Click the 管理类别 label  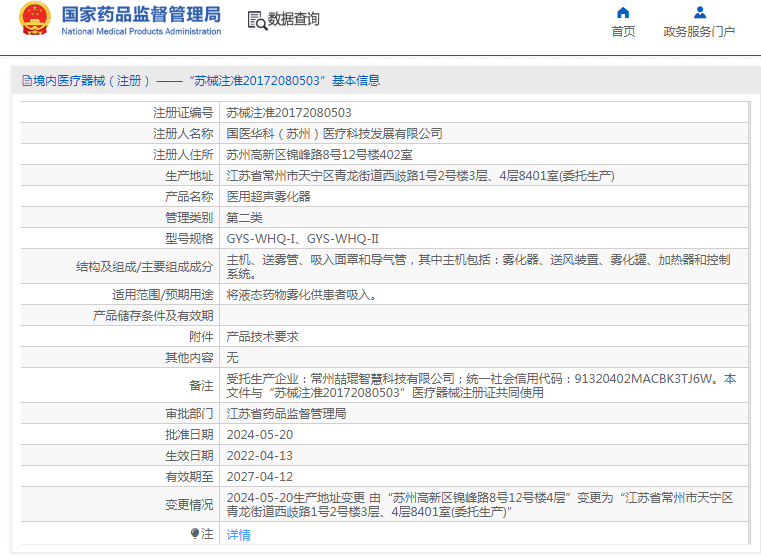pos(189,218)
